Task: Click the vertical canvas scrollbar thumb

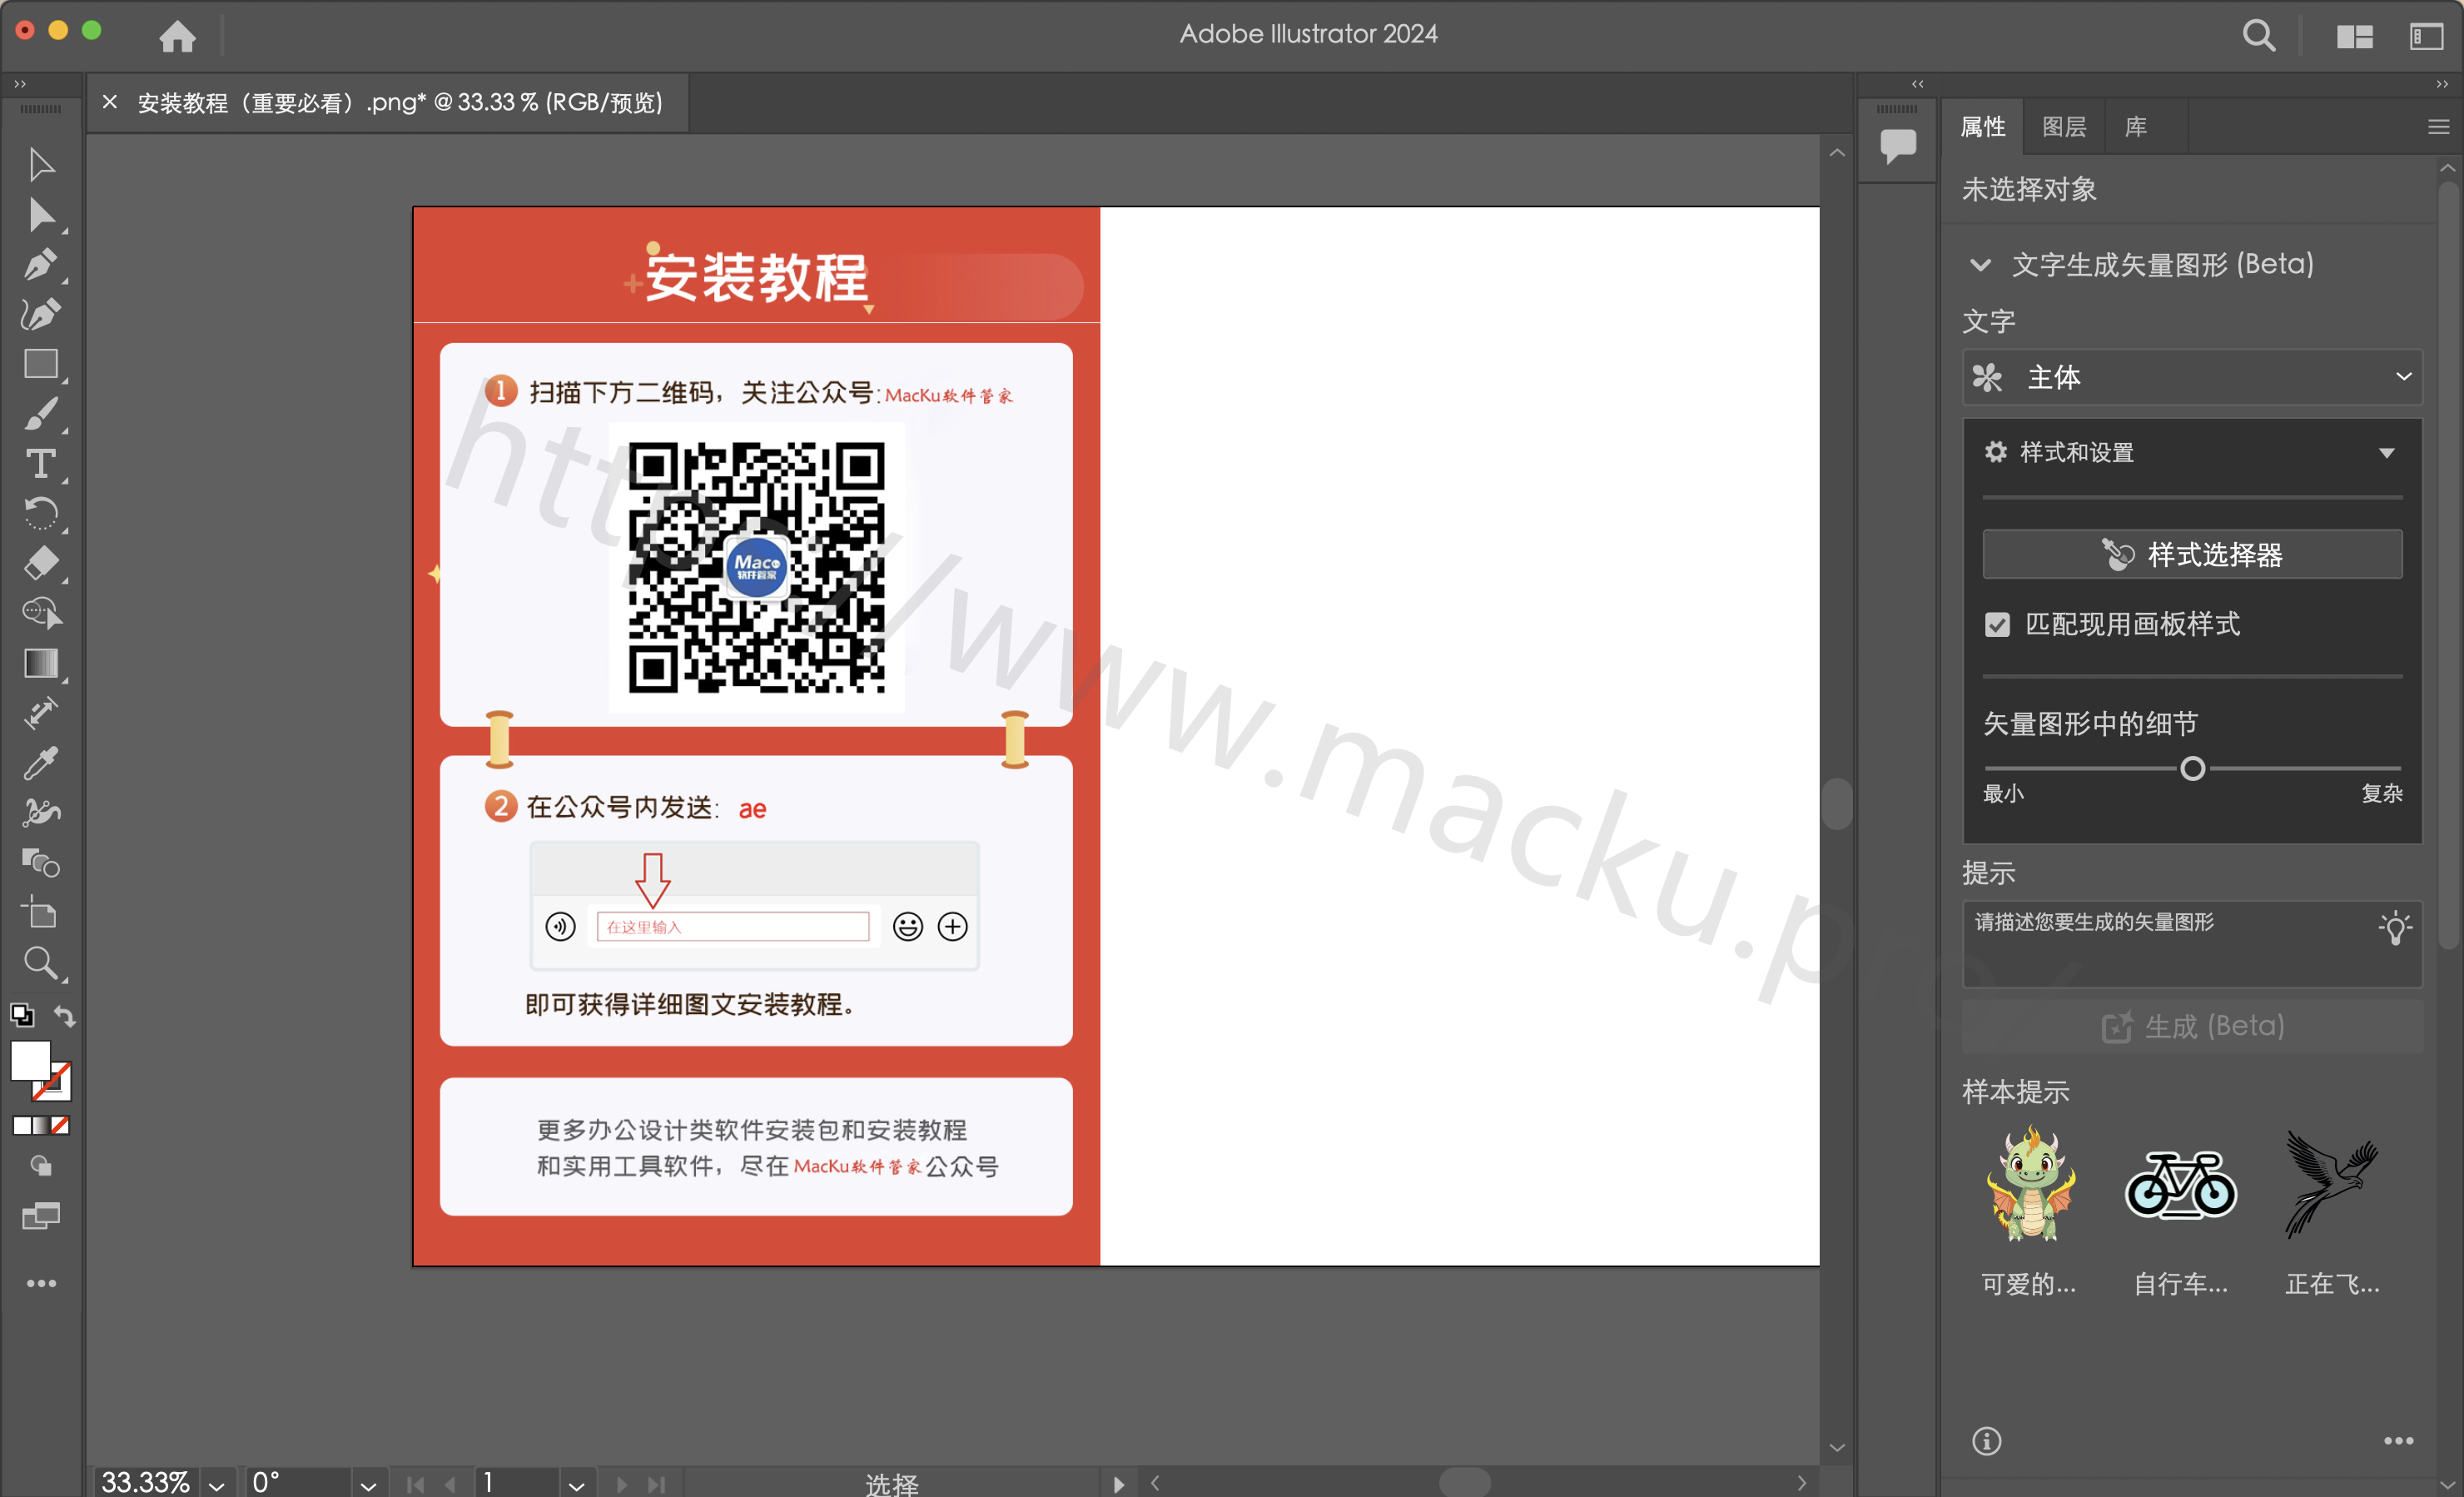Action: click(x=1836, y=803)
